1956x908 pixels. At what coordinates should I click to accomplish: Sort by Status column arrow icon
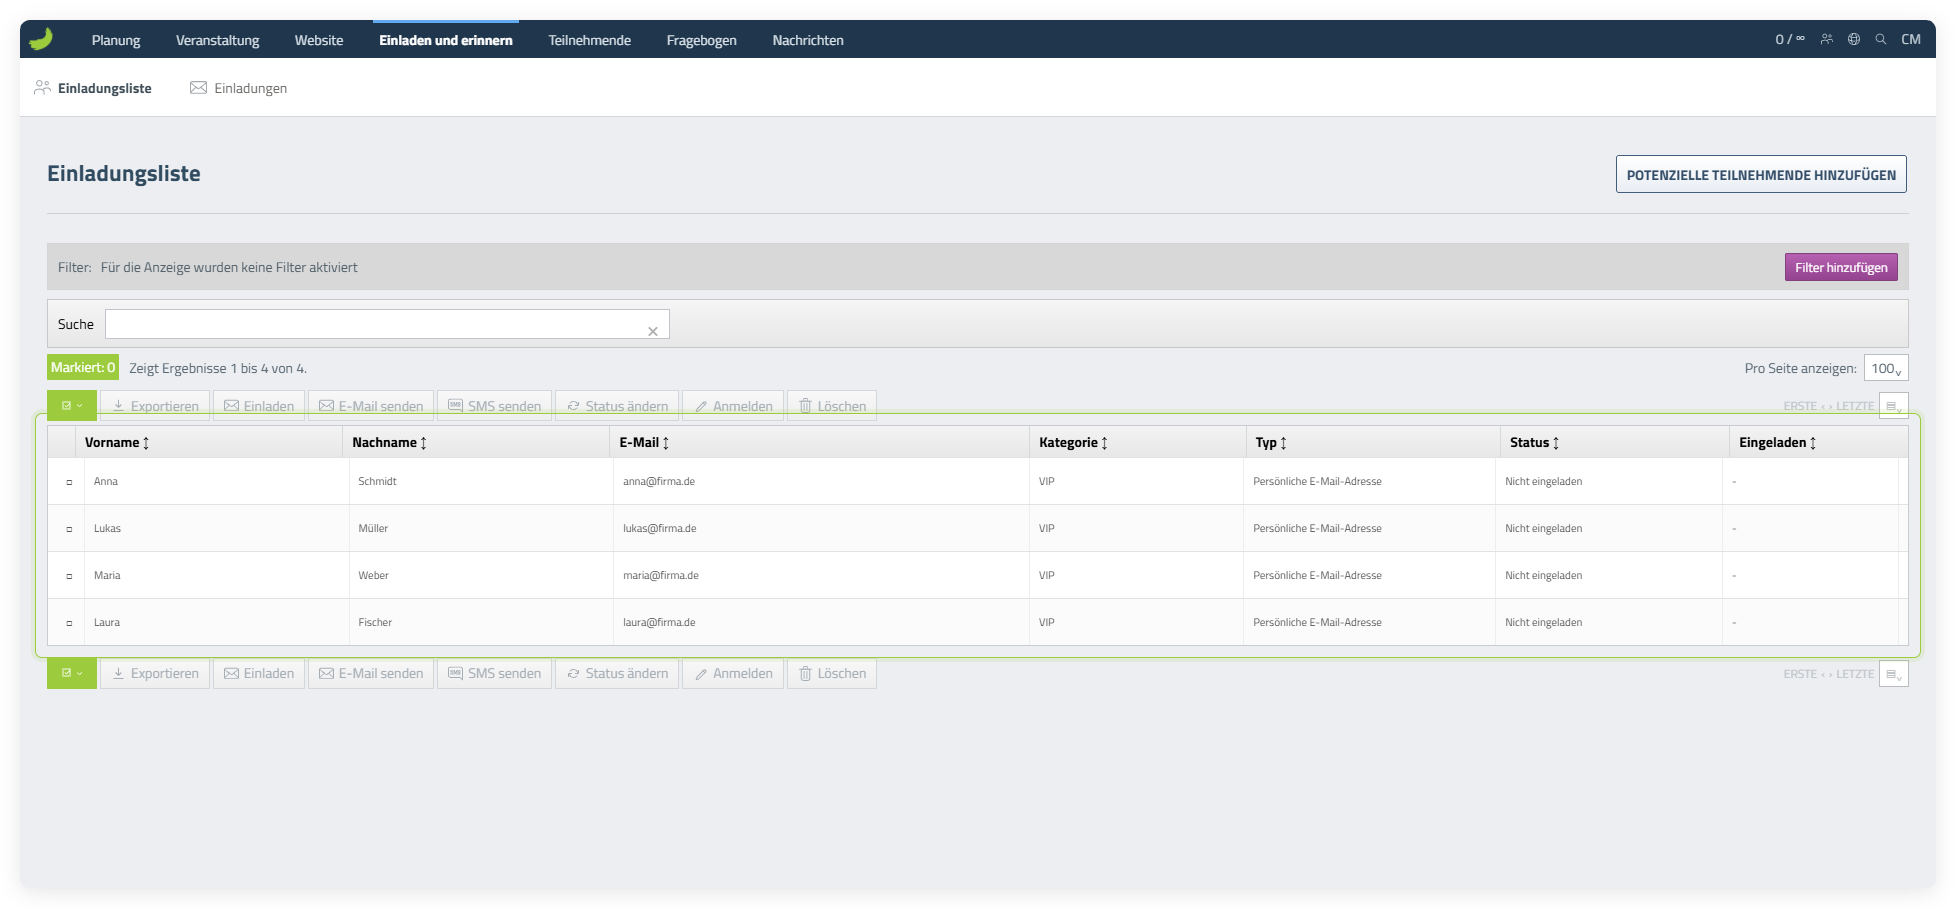tap(1556, 443)
